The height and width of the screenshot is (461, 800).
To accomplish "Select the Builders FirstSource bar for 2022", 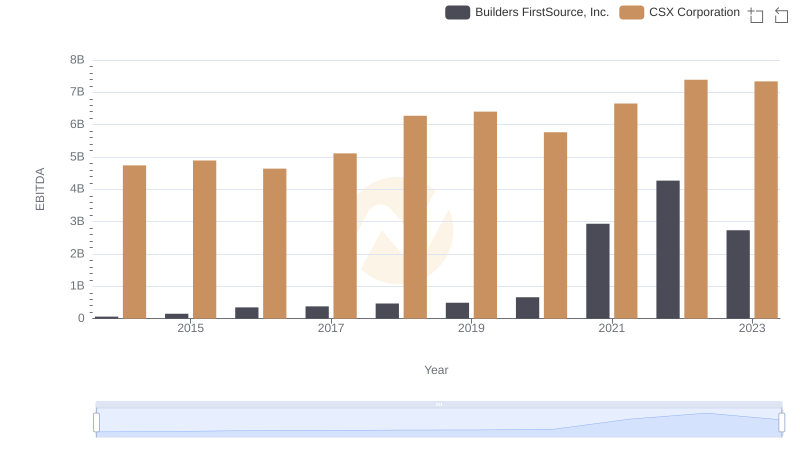I will pos(668,249).
